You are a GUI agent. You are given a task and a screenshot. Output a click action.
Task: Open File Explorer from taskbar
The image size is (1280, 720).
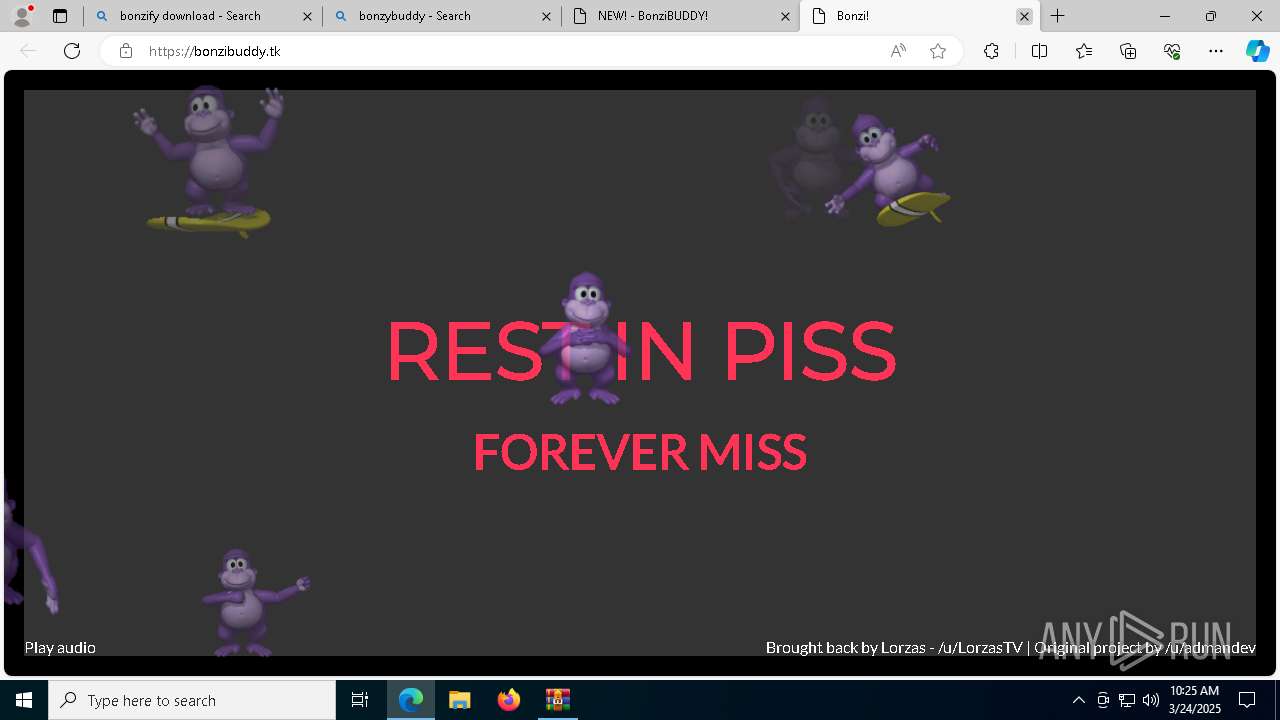point(460,700)
